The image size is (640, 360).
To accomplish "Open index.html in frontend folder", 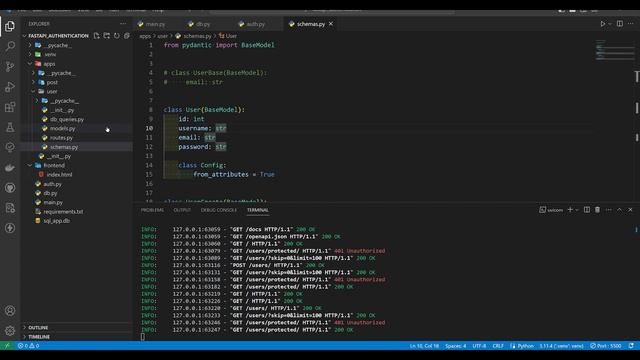I will [59, 175].
